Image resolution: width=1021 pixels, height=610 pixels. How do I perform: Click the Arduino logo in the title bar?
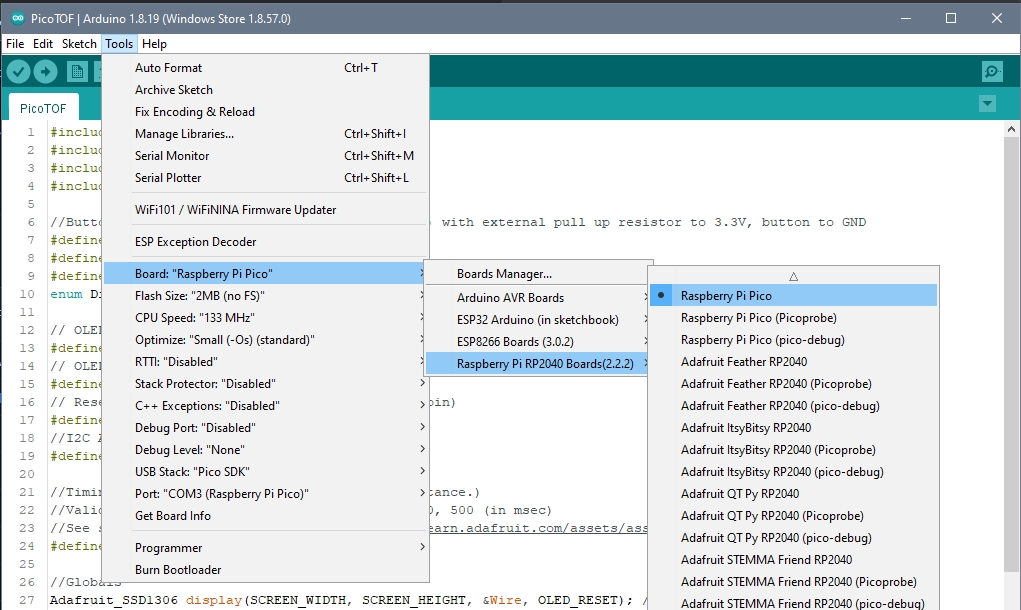(18, 18)
